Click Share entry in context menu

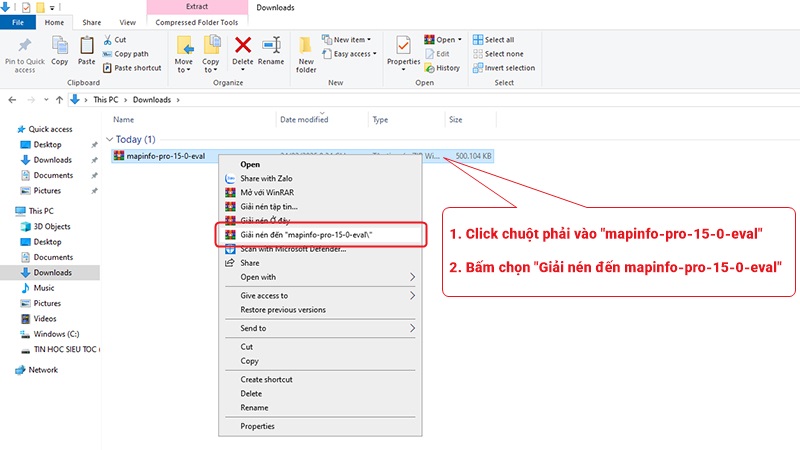pos(320,263)
